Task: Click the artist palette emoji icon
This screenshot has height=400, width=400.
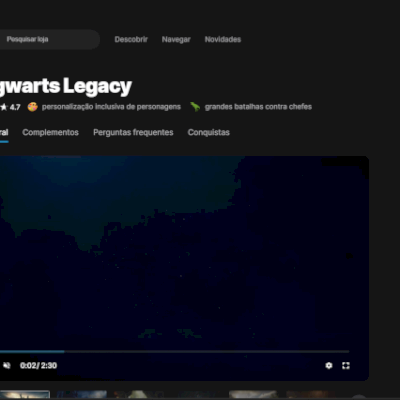Action: [x=32, y=107]
